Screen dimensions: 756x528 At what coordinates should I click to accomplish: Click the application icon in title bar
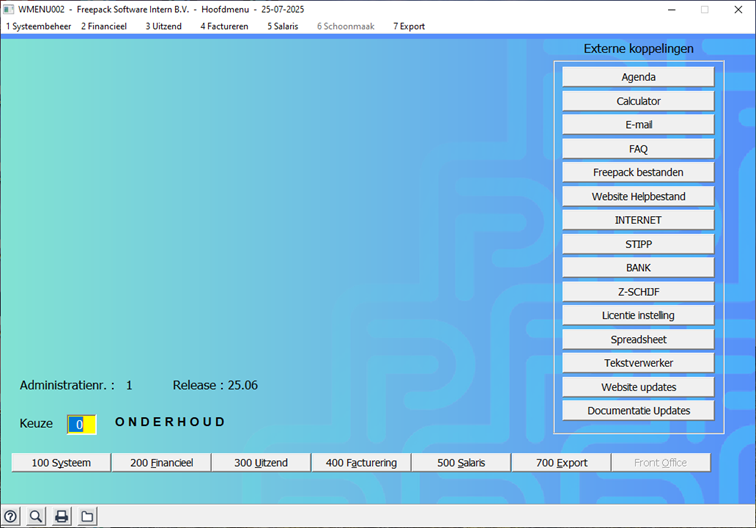tap(8, 10)
